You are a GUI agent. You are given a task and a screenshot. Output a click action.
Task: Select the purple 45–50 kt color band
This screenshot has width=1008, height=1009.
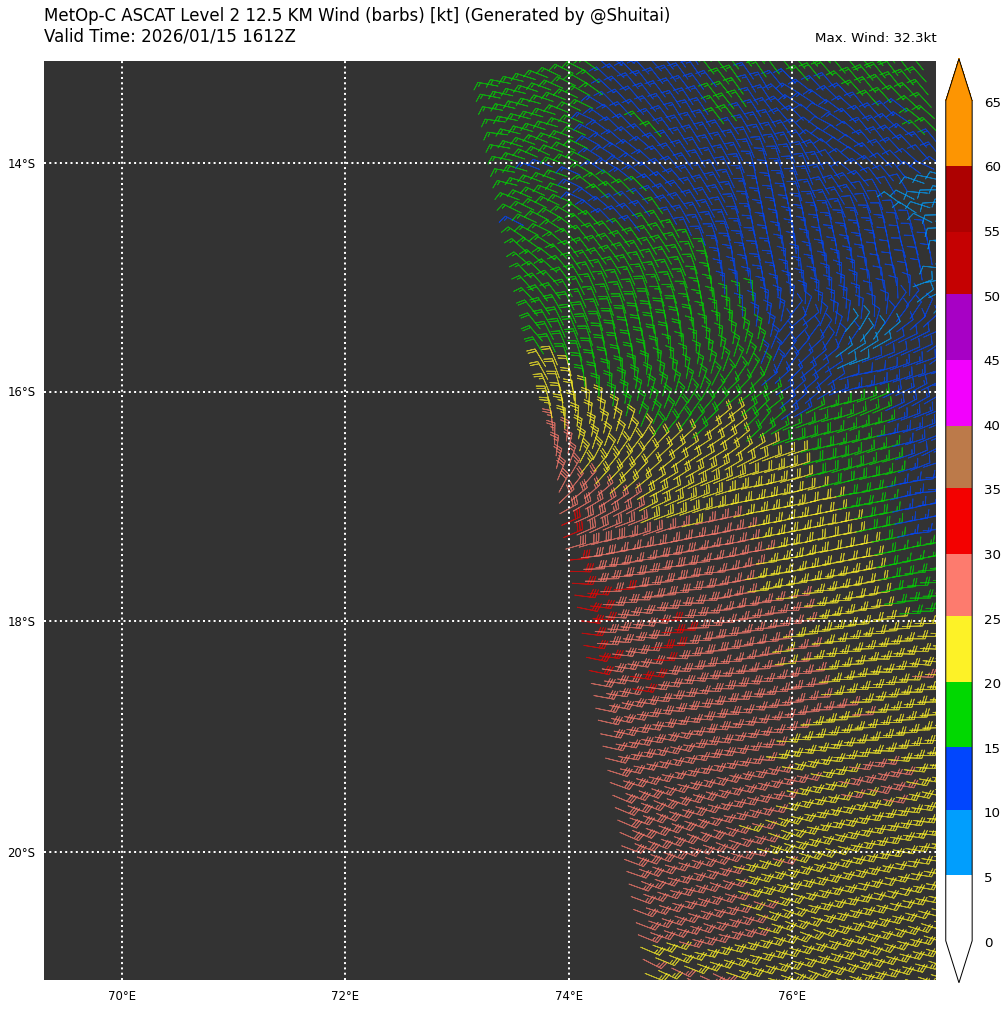958,327
